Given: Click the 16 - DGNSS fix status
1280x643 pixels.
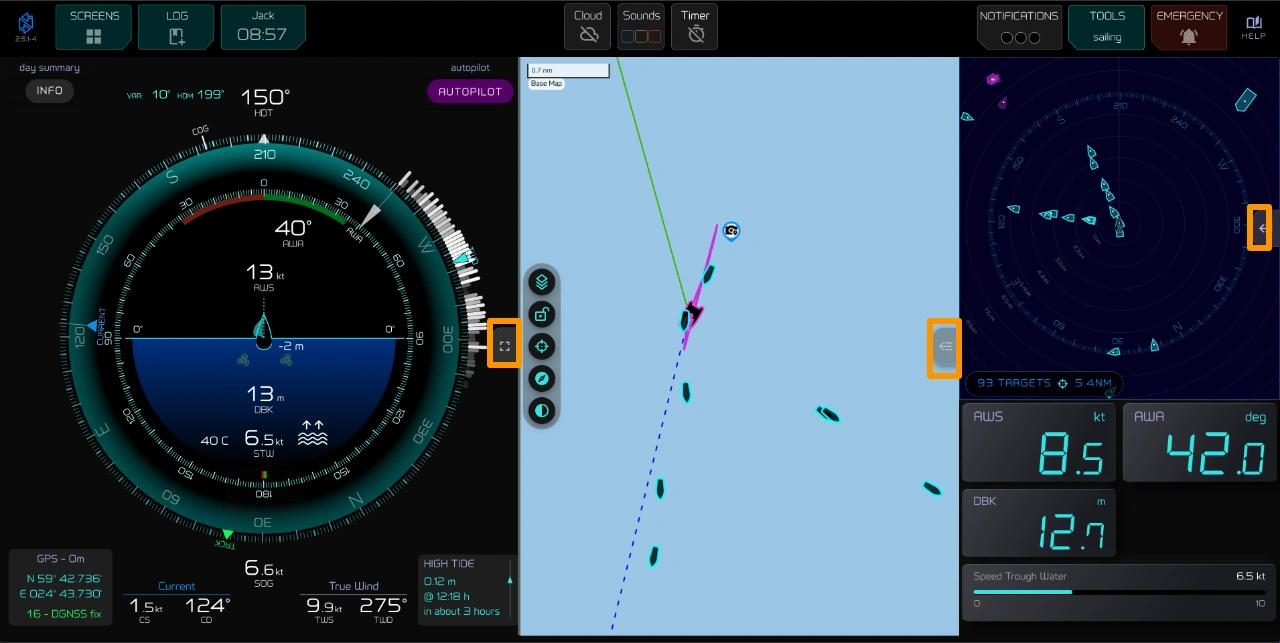Looking at the screenshot, I should [x=65, y=613].
